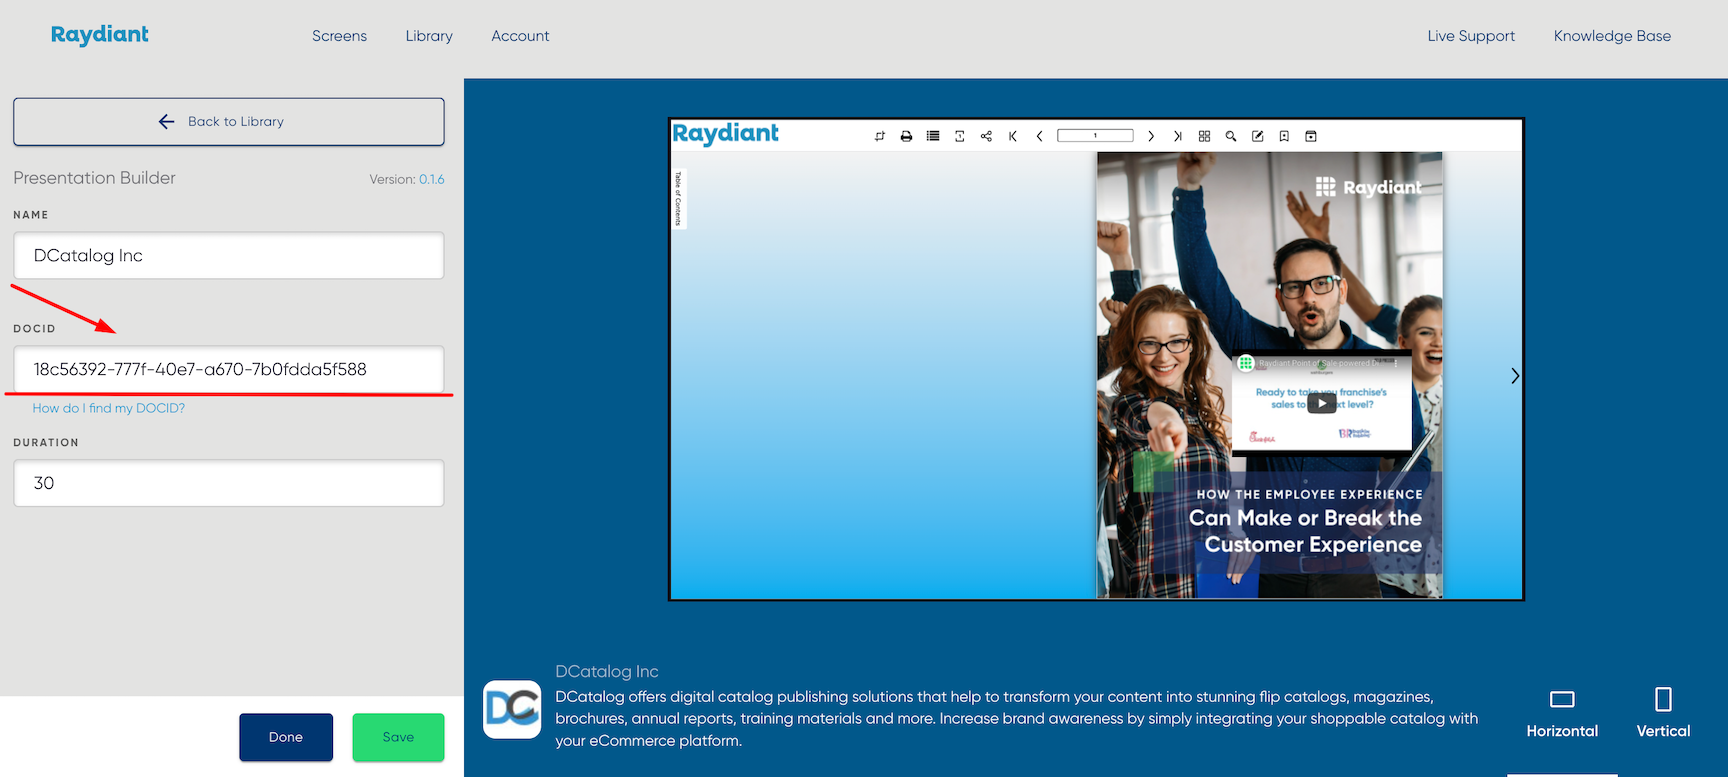This screenshot has height=777, width=1728.
Task: Jump to first page icon
Action: click(x=1013, y=136)
